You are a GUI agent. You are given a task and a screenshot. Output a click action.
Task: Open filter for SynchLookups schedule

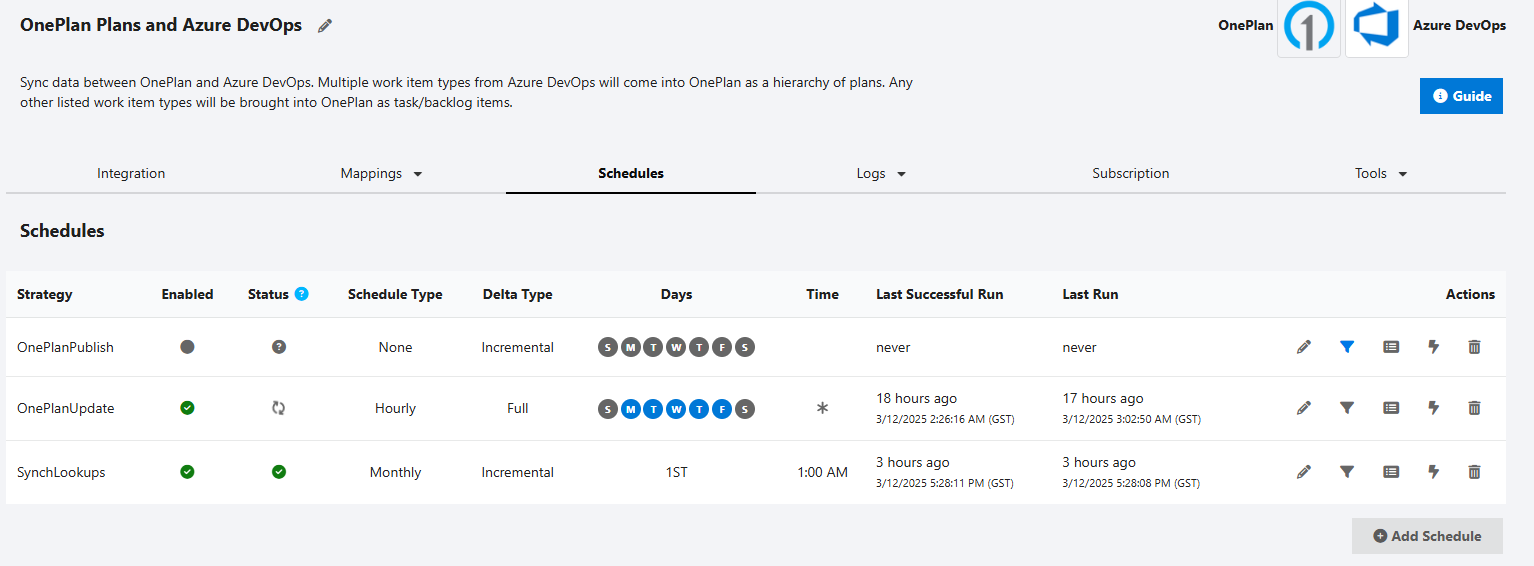tap(1347, 472)
